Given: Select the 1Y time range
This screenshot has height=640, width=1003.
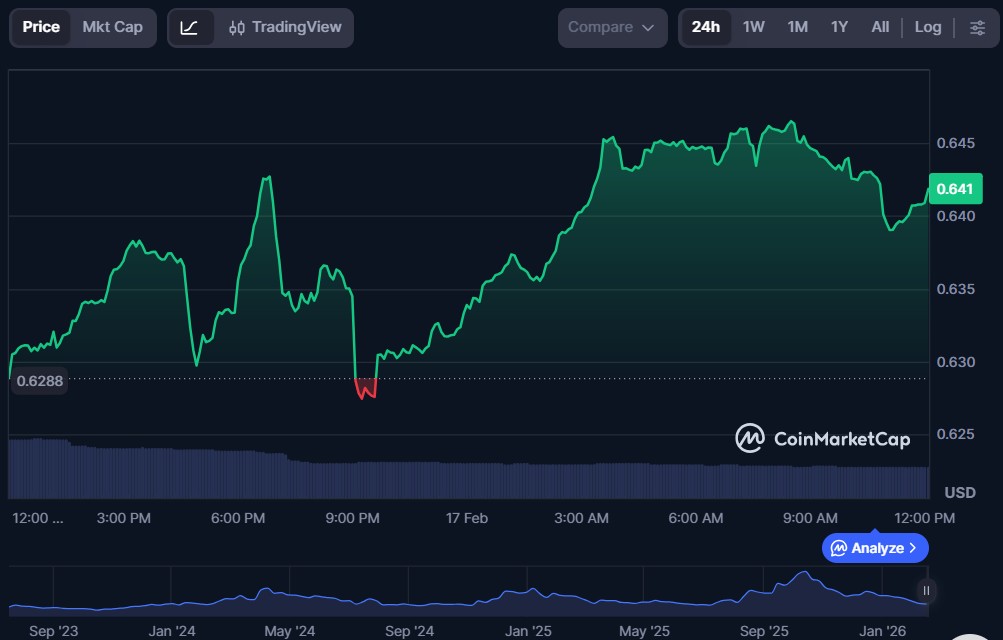Looking at the screenshot, I should [839, 28].
